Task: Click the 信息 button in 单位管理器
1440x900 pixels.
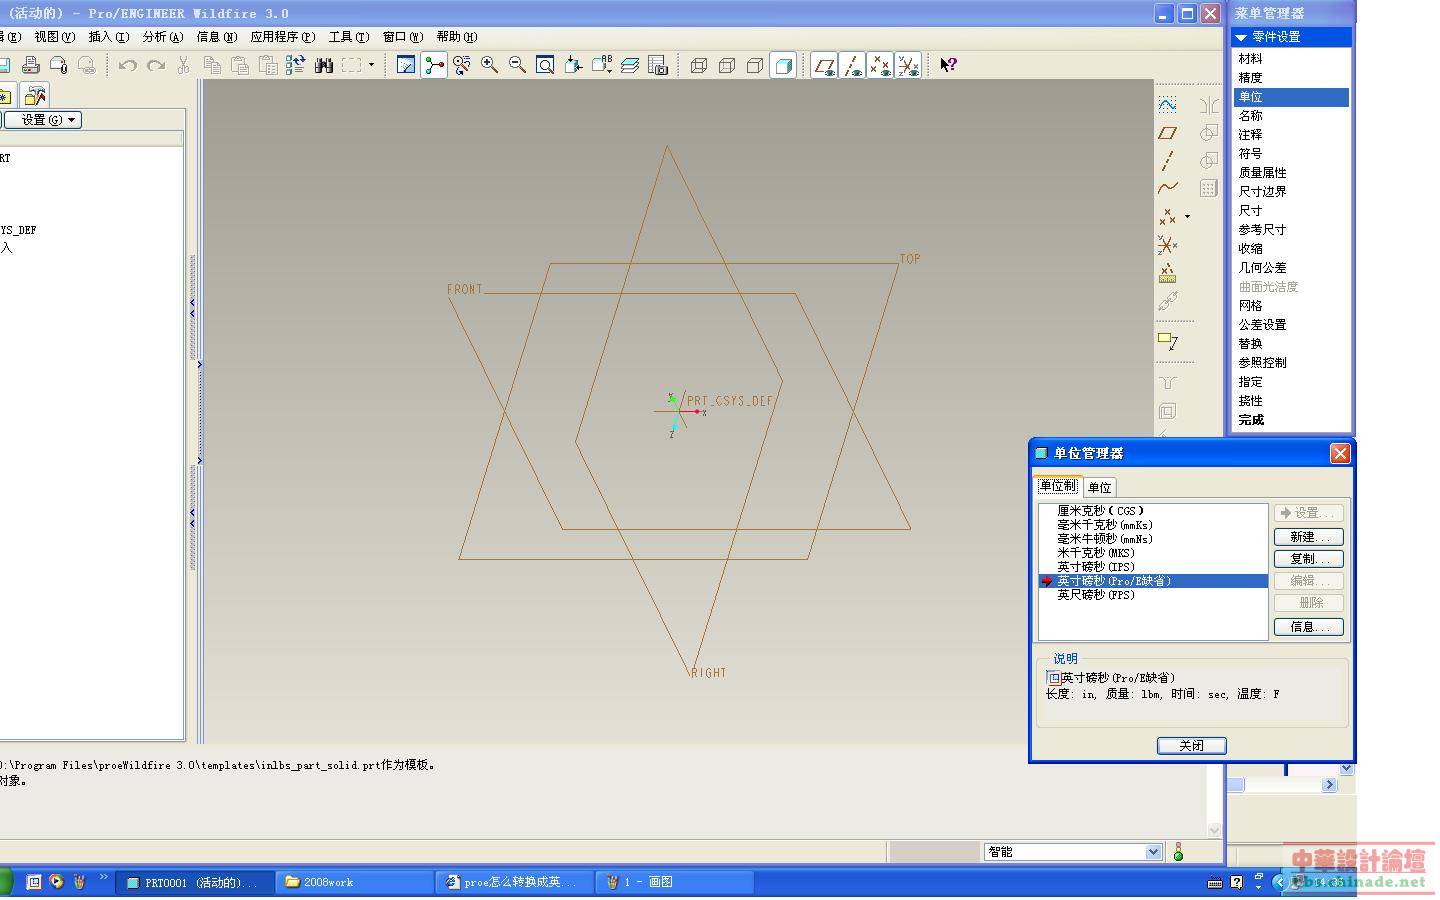Action: pyautogui.click(x=1309, y=627)
